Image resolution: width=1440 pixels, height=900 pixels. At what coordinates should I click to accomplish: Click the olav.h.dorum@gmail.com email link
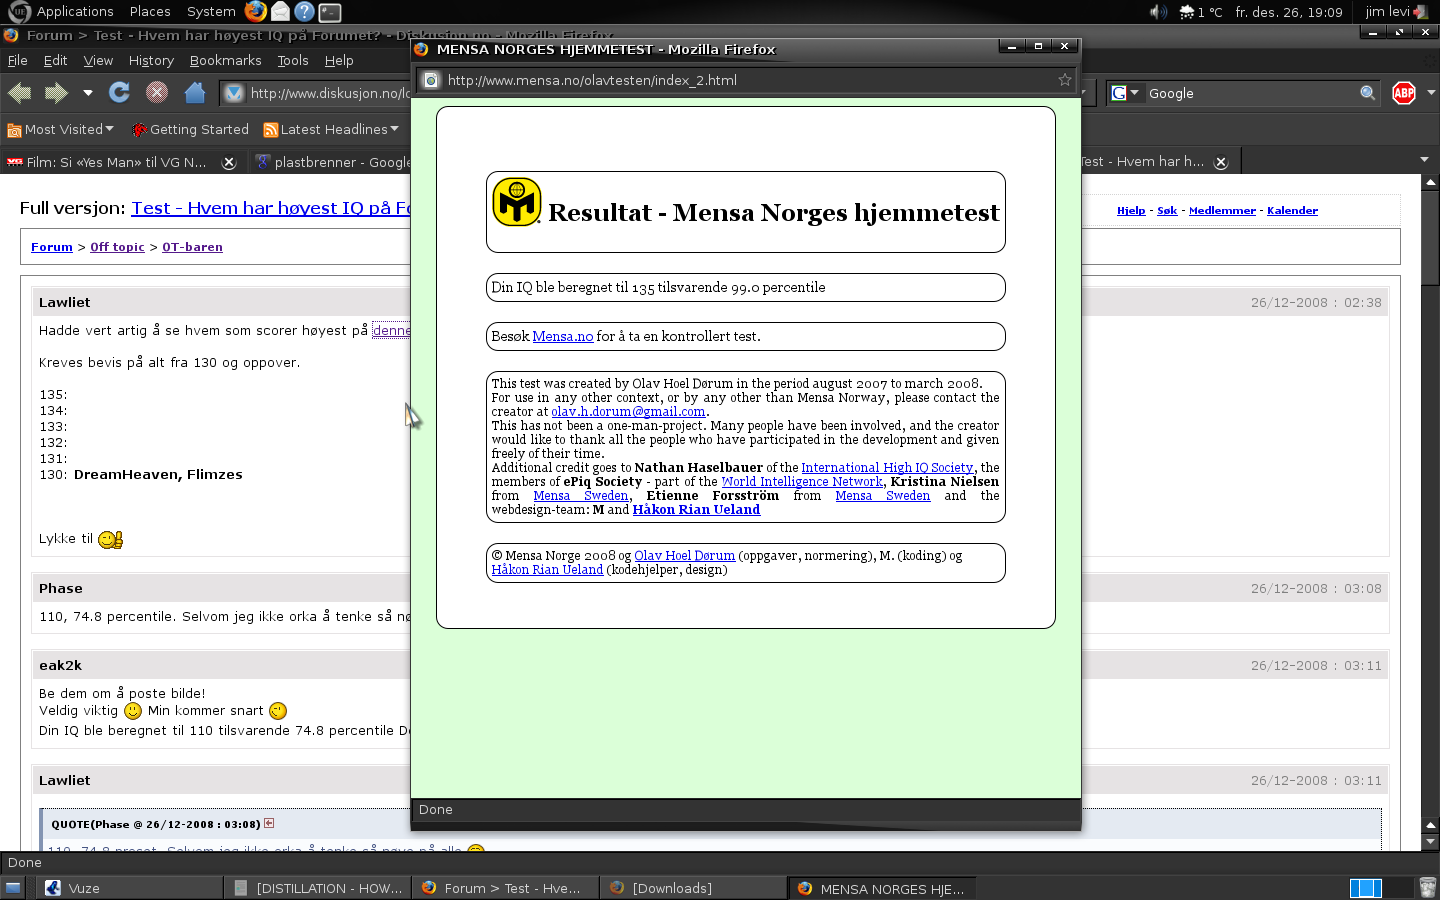(x=629, y=412)
